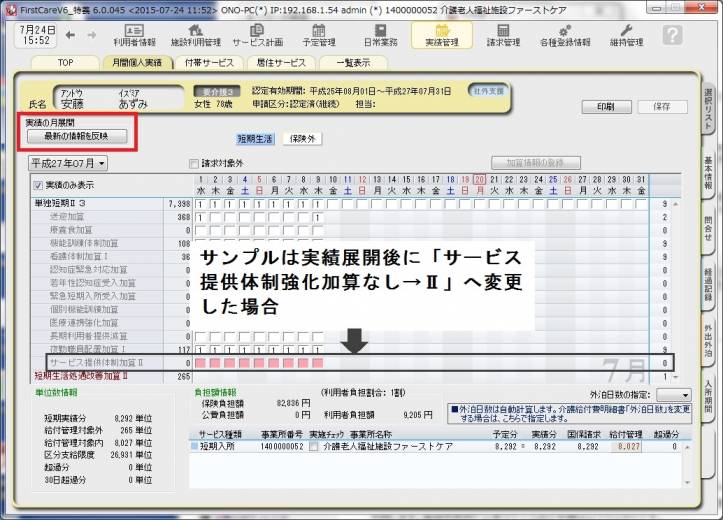
Task: Click 最新の情報を反映 button
Action: (70, 135)
